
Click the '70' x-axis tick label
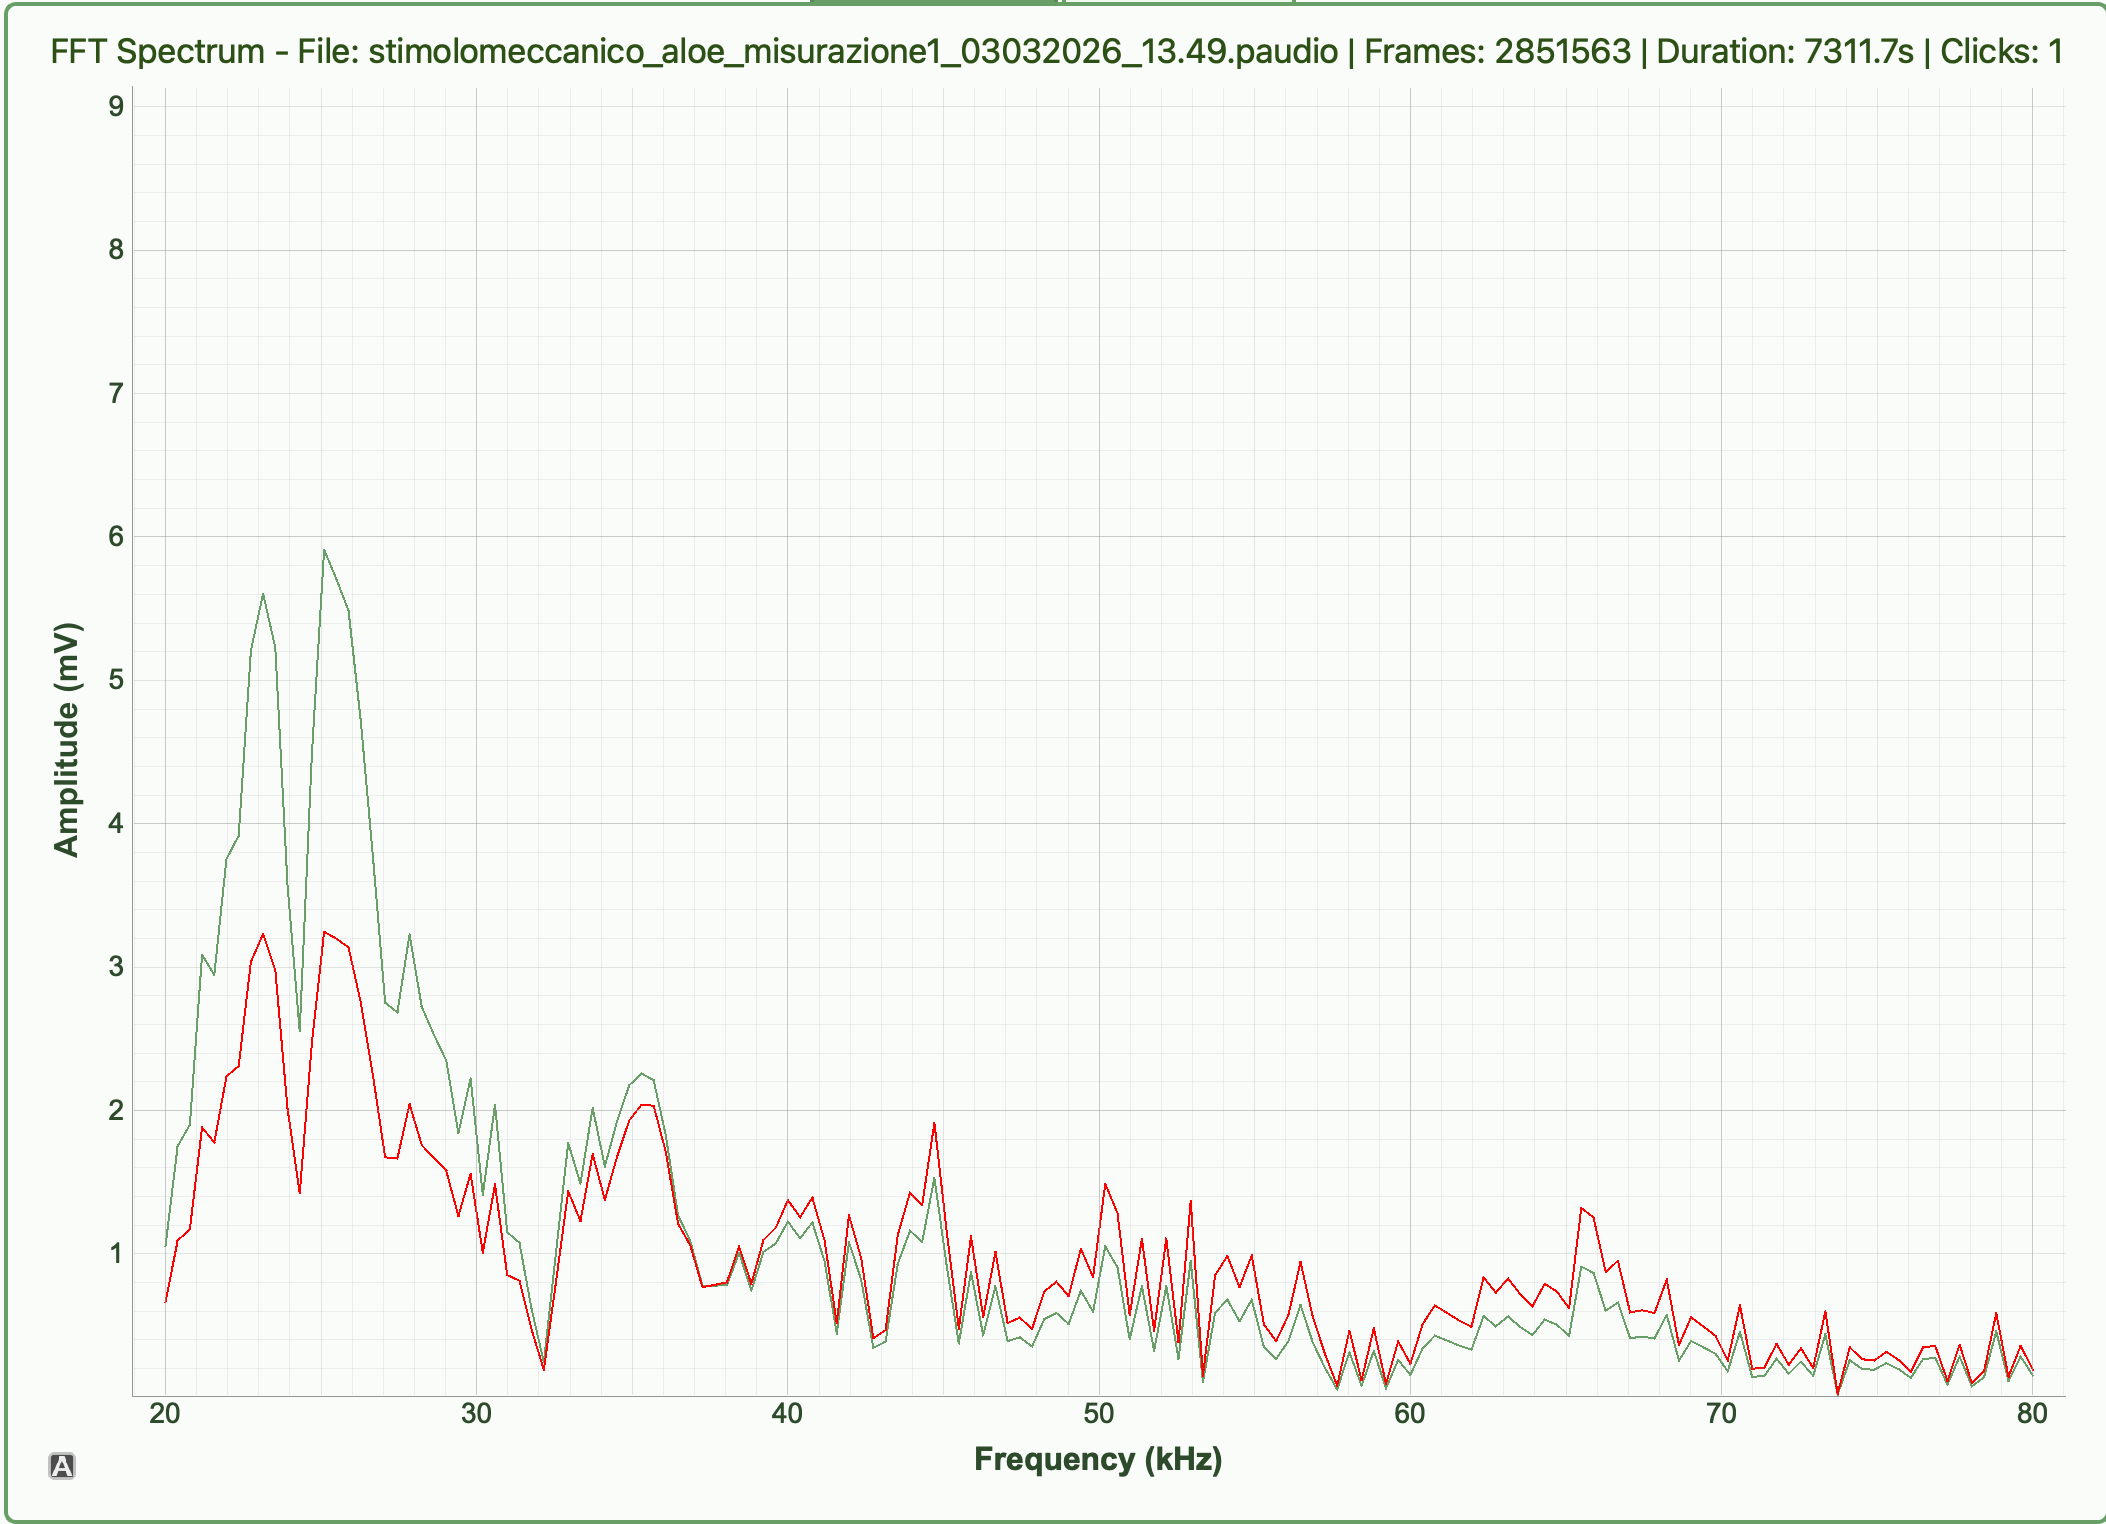[x=1721, y=1413]
